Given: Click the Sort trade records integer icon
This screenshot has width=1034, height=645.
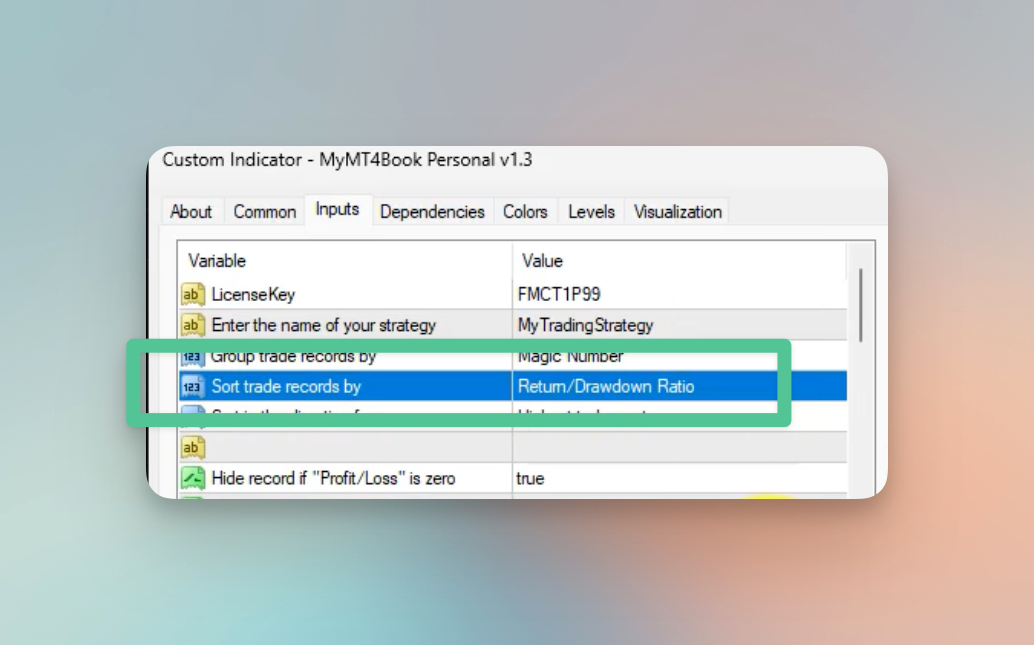Looking at the screenshot, I should coord(192,386).
